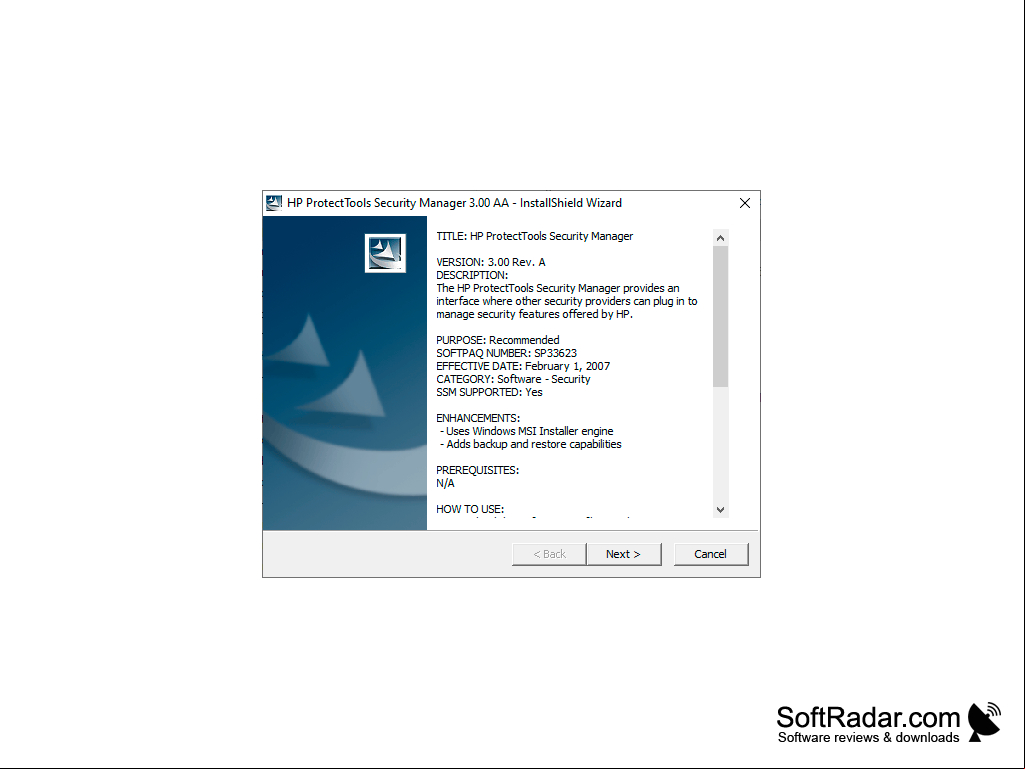
Task: Close the InstallShield Wizard window
Action: [745, 203]
